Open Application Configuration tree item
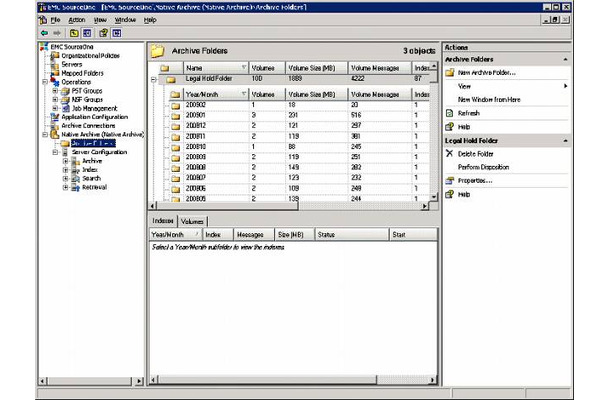This screenshot has height=400, width=610. (x=95, y=117)
